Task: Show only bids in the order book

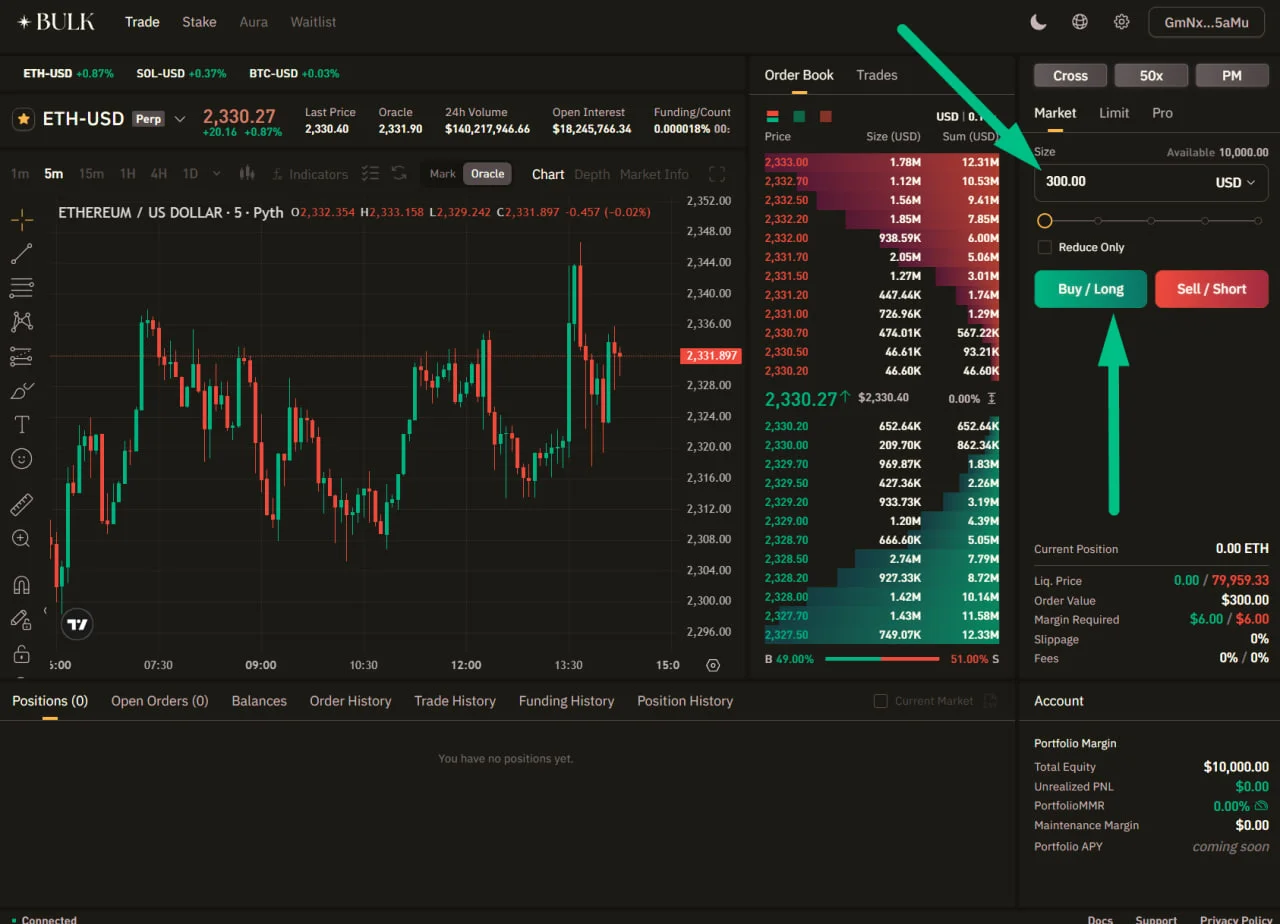Action: point(799,116)
